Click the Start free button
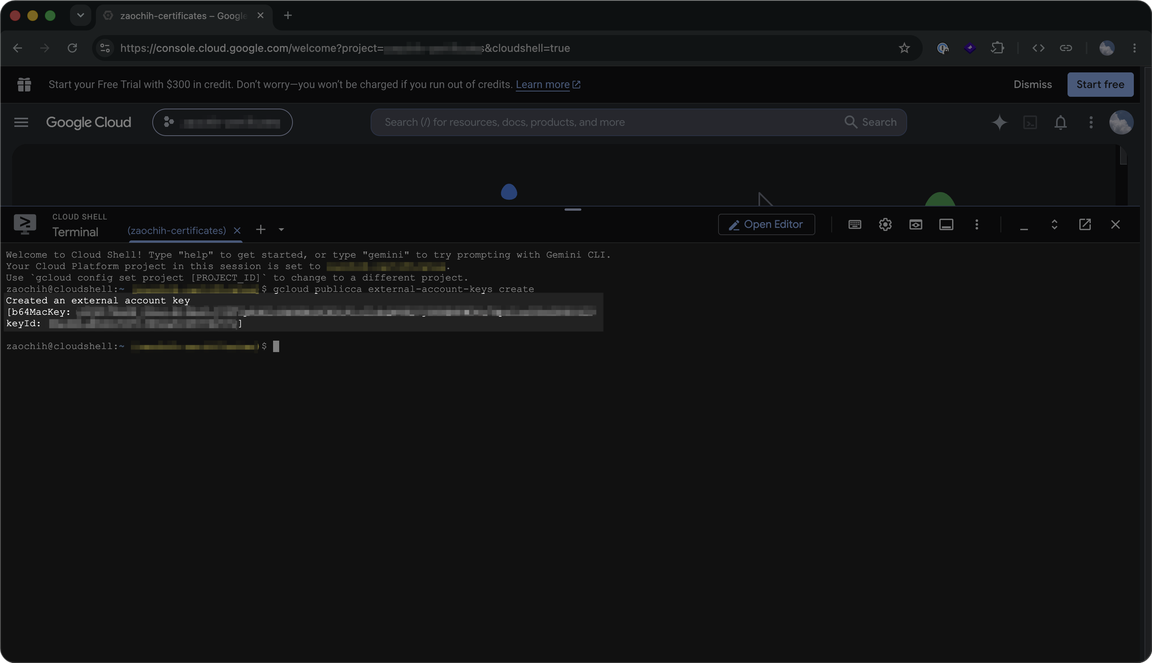This screenshot has height=663, width=1152. coord(1100,85)
